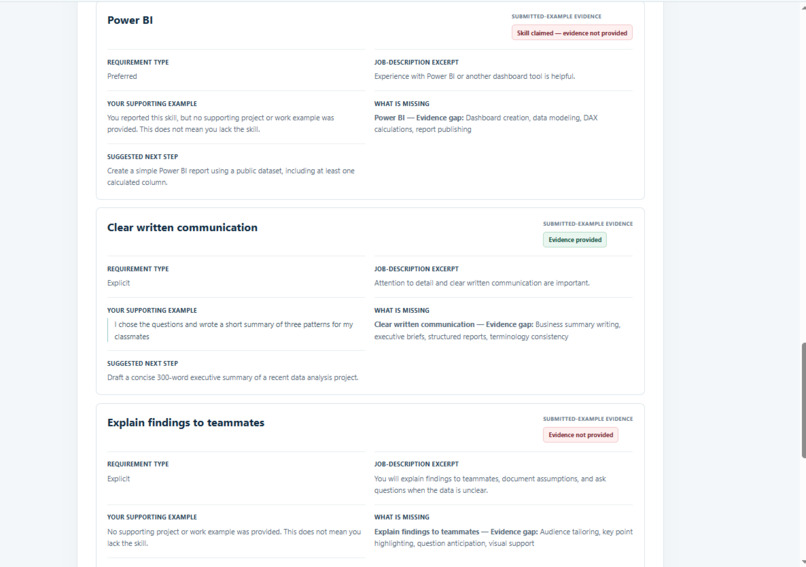This screenshot has height=567, width=806.
Task: Click 'Explicit' under Clear written communication
Action: pyautogui.click(x=118, y=283)
